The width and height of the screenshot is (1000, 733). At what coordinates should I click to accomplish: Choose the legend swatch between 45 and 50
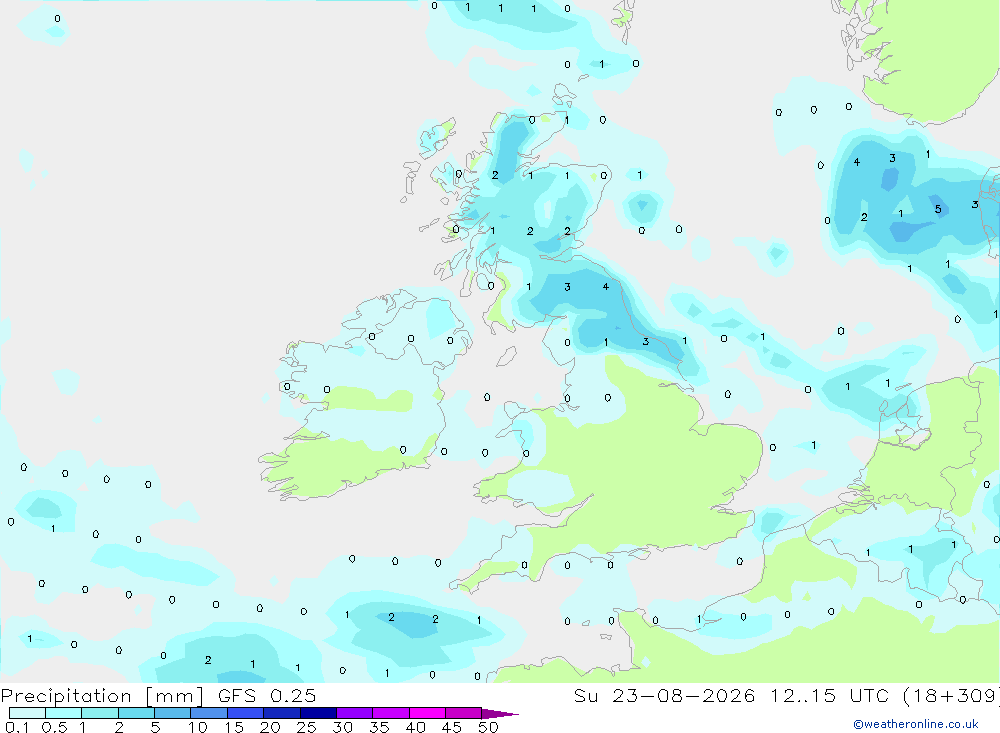464,713
